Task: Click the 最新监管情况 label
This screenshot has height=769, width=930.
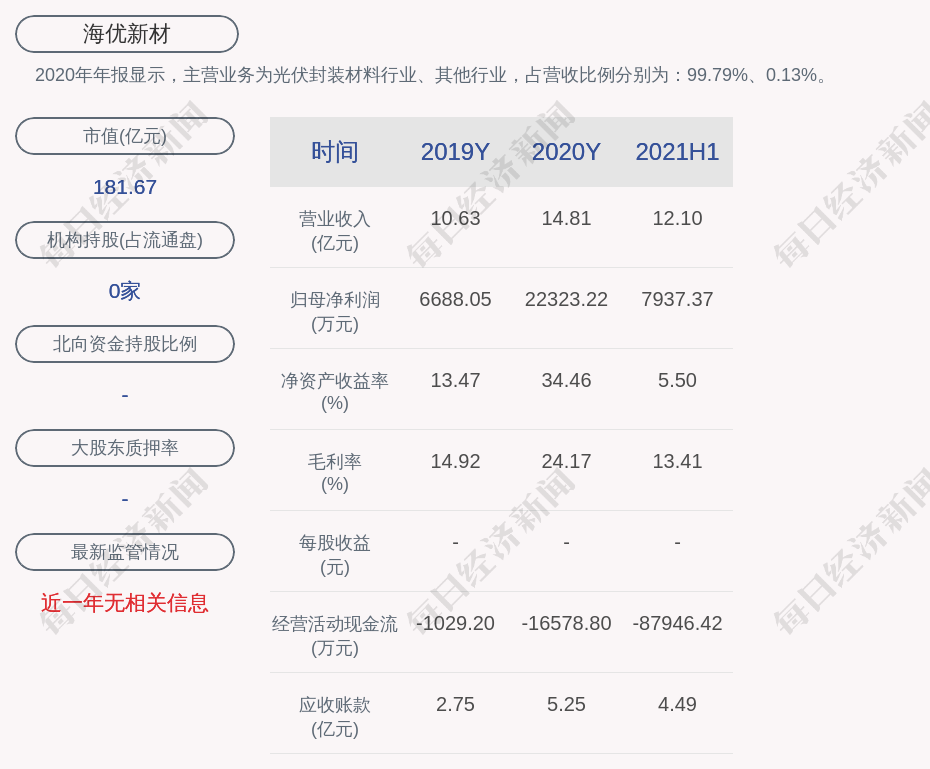Action: tap(125, 552)
